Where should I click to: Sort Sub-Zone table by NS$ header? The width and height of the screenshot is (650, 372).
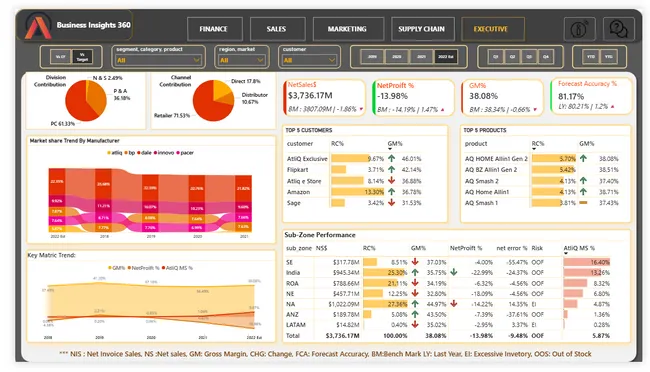point(321,248)
